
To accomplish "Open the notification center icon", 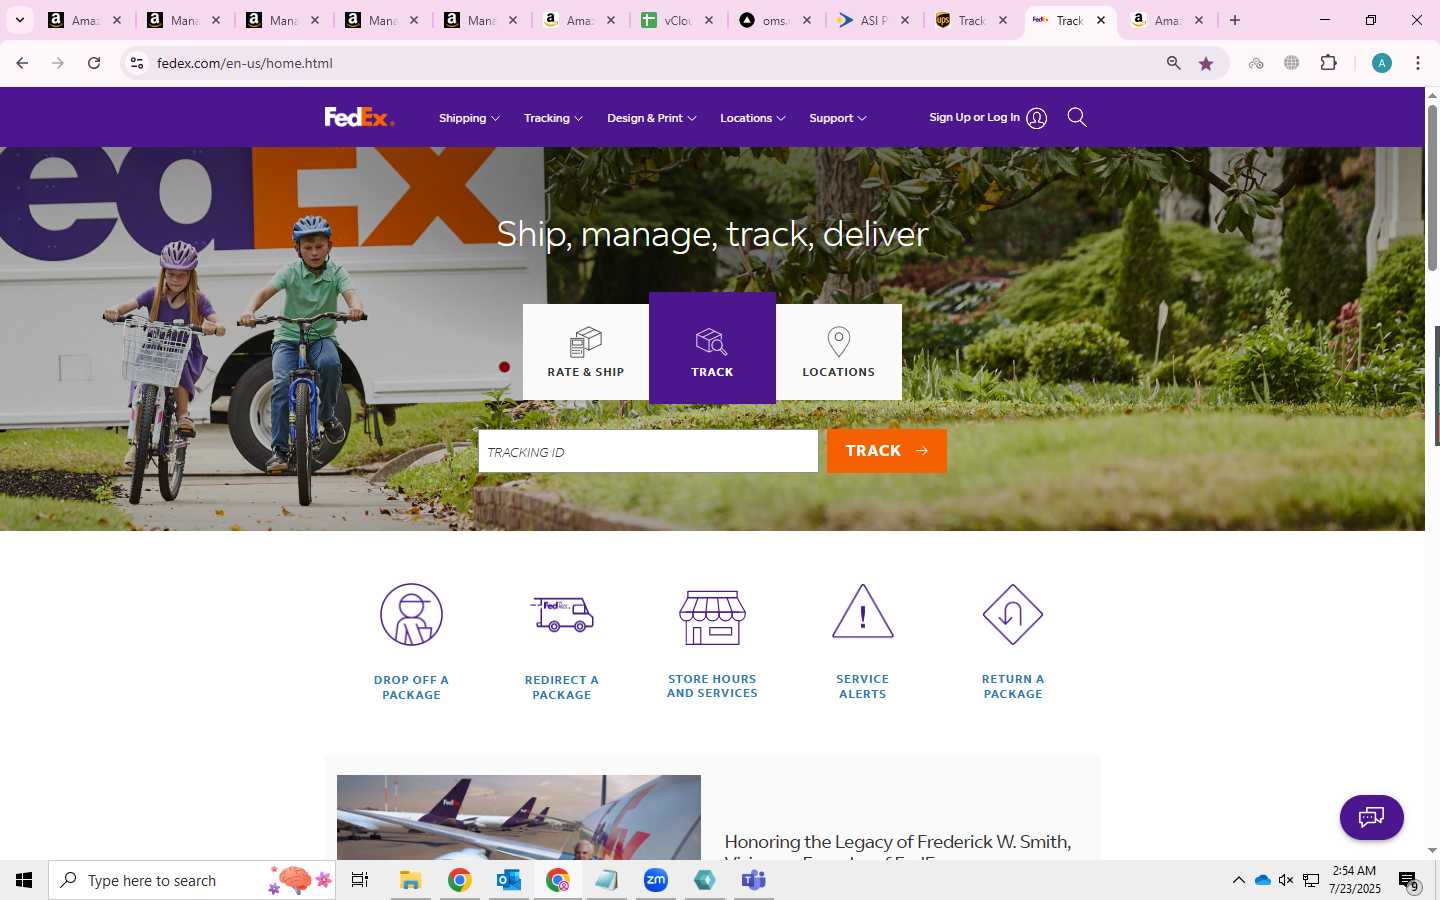I will 1409,881.
